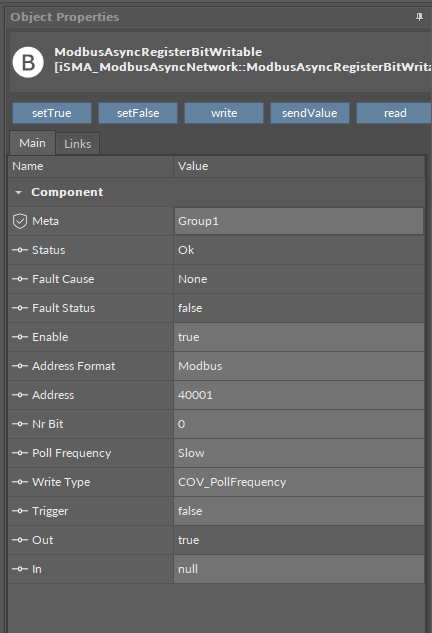Click the Address label
The height and width of the screenshot is (633, 432).
53,395
